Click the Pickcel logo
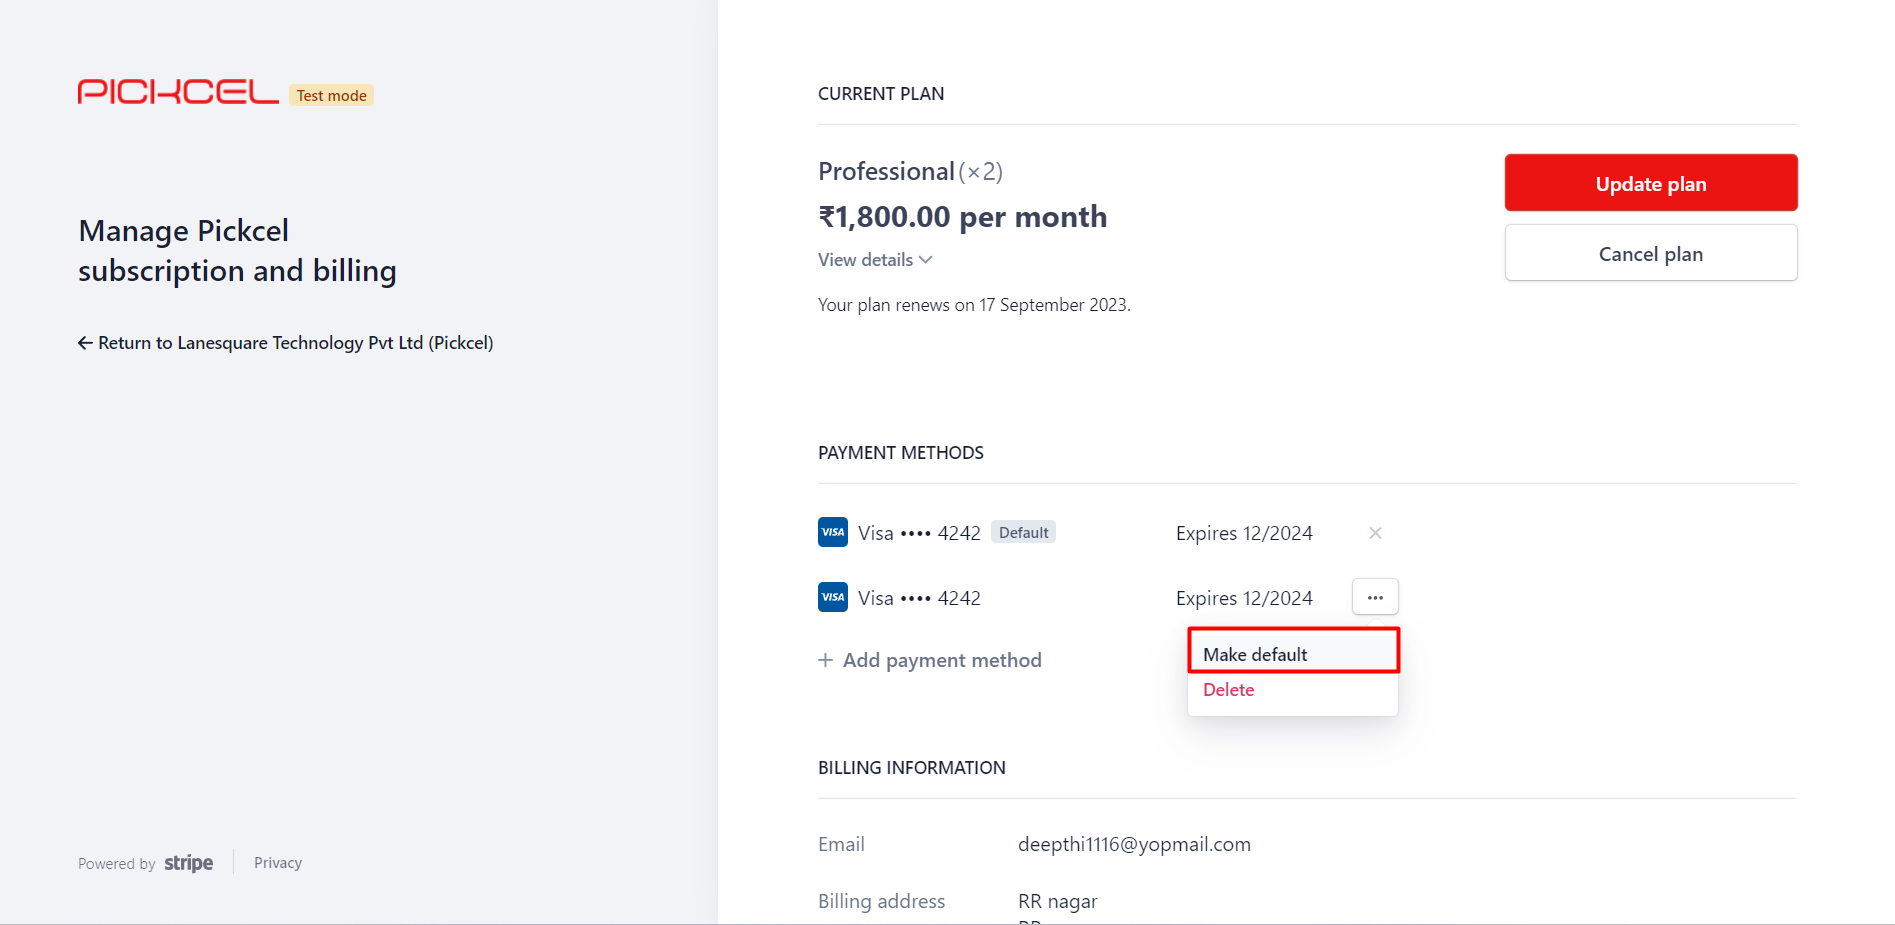 tap(178, 92)
